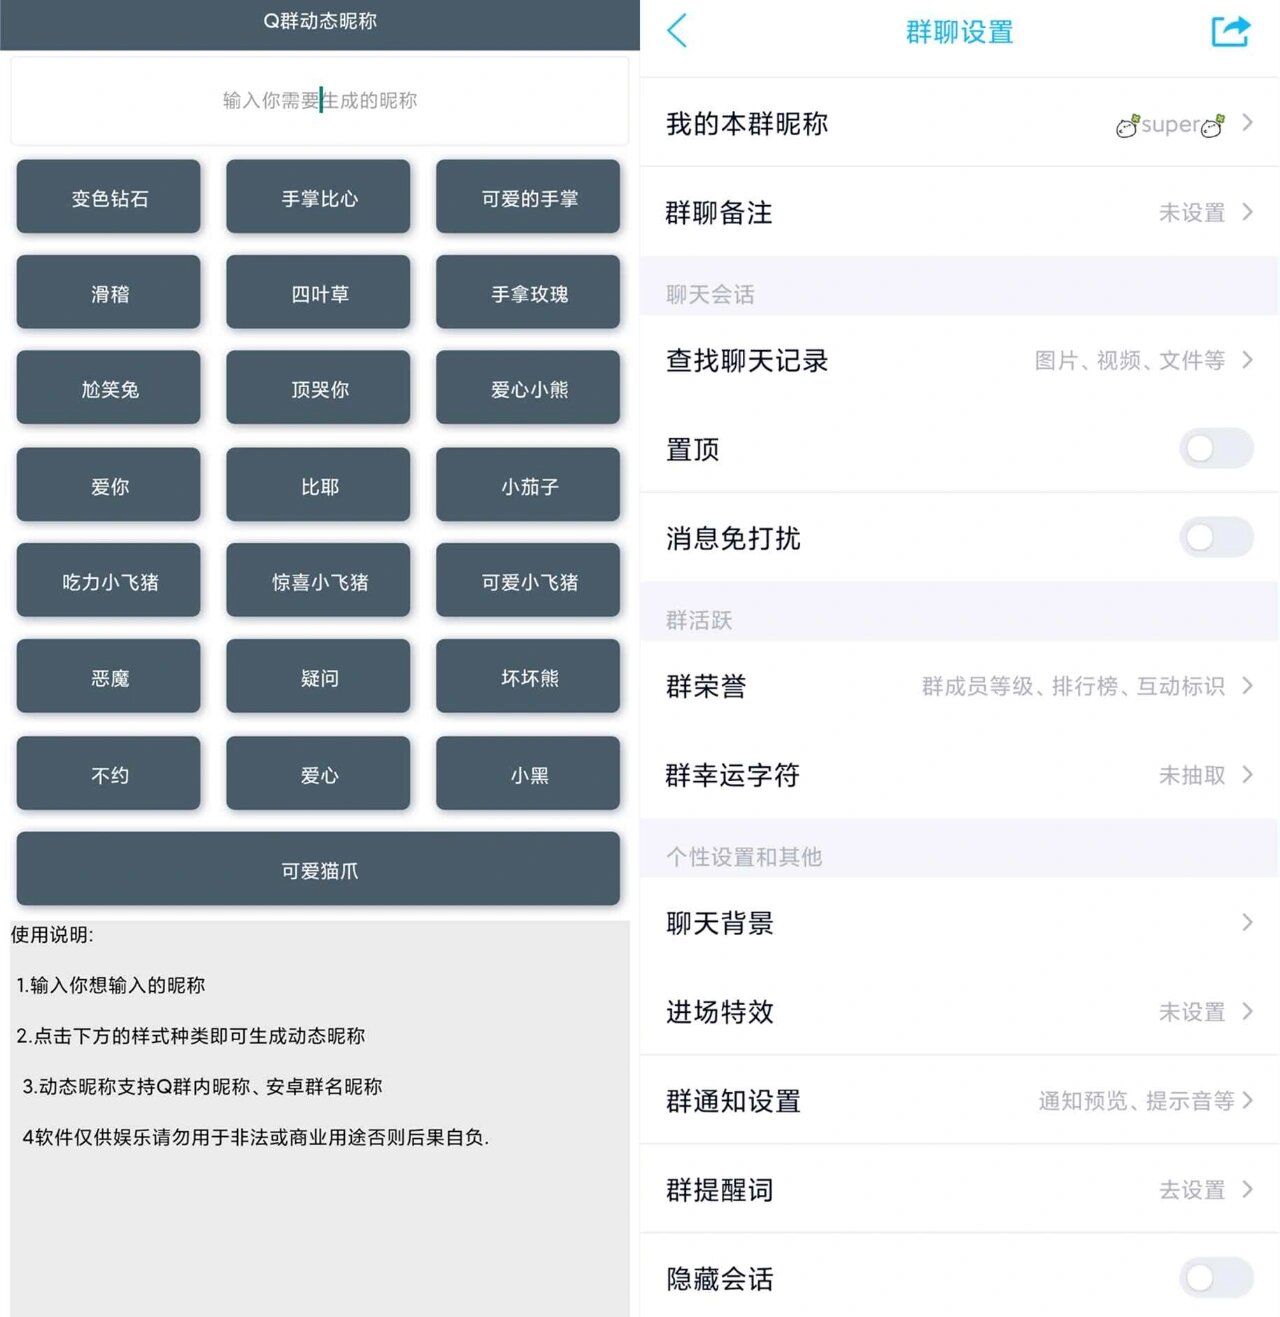Open 查找聊天记录 label
The height and width of the screenshot is (1317, 1280).
747,361
